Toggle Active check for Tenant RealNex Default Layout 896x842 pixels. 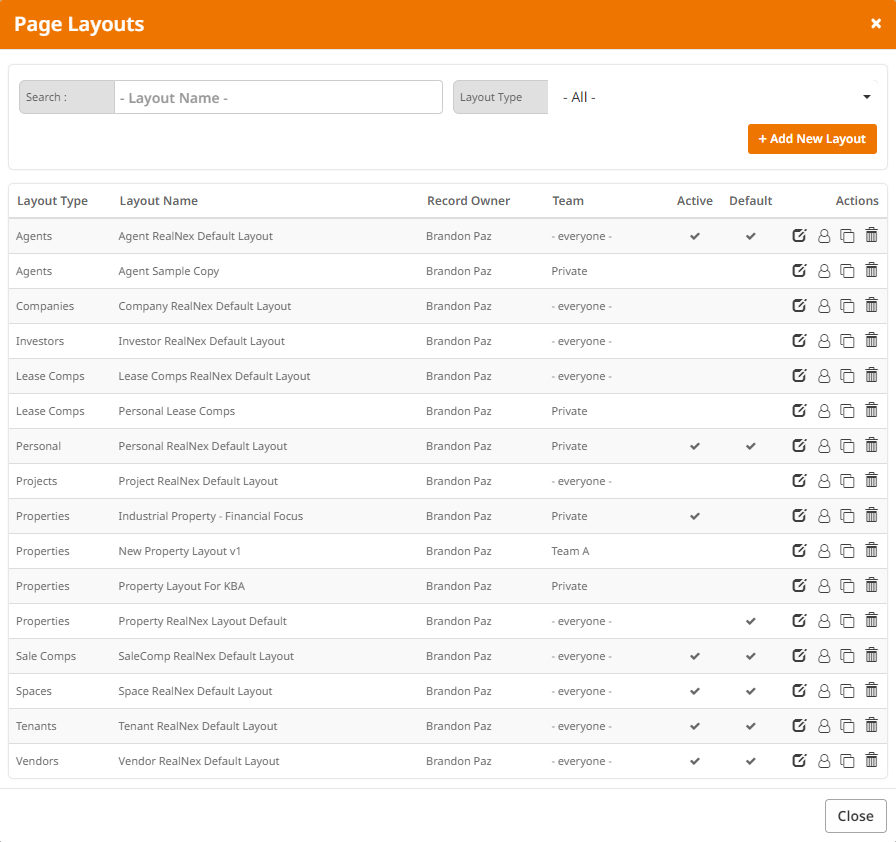(695, 726)
